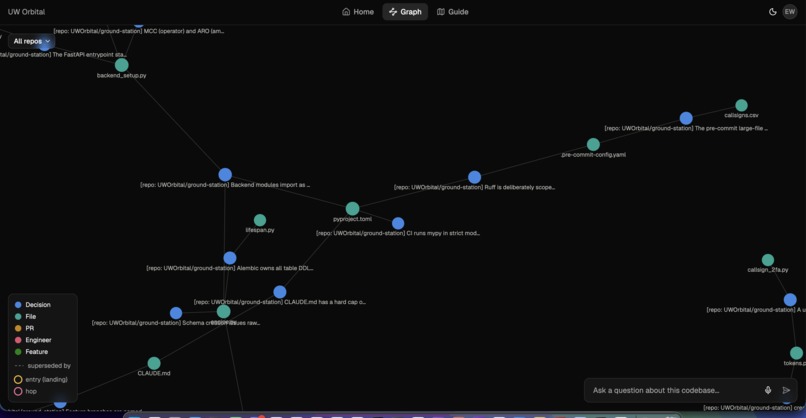This screenshot has width=806, height=418.
Task: Select the 'CLAUDE.md has a hard cap' decision node
Action: [280, 292]
